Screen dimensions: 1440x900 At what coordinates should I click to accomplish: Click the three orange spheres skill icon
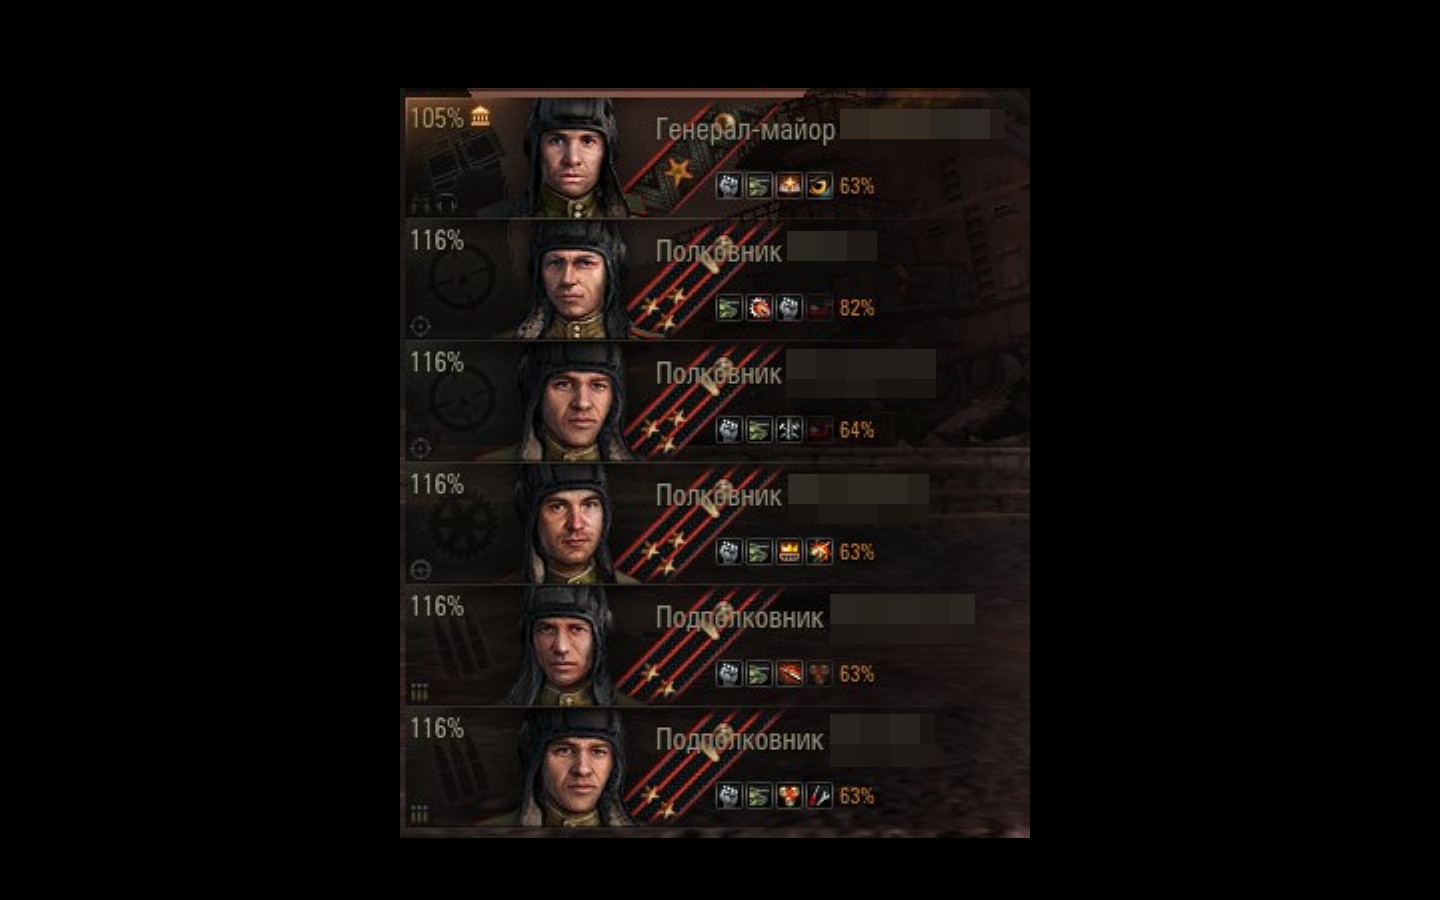coord(789,795)
